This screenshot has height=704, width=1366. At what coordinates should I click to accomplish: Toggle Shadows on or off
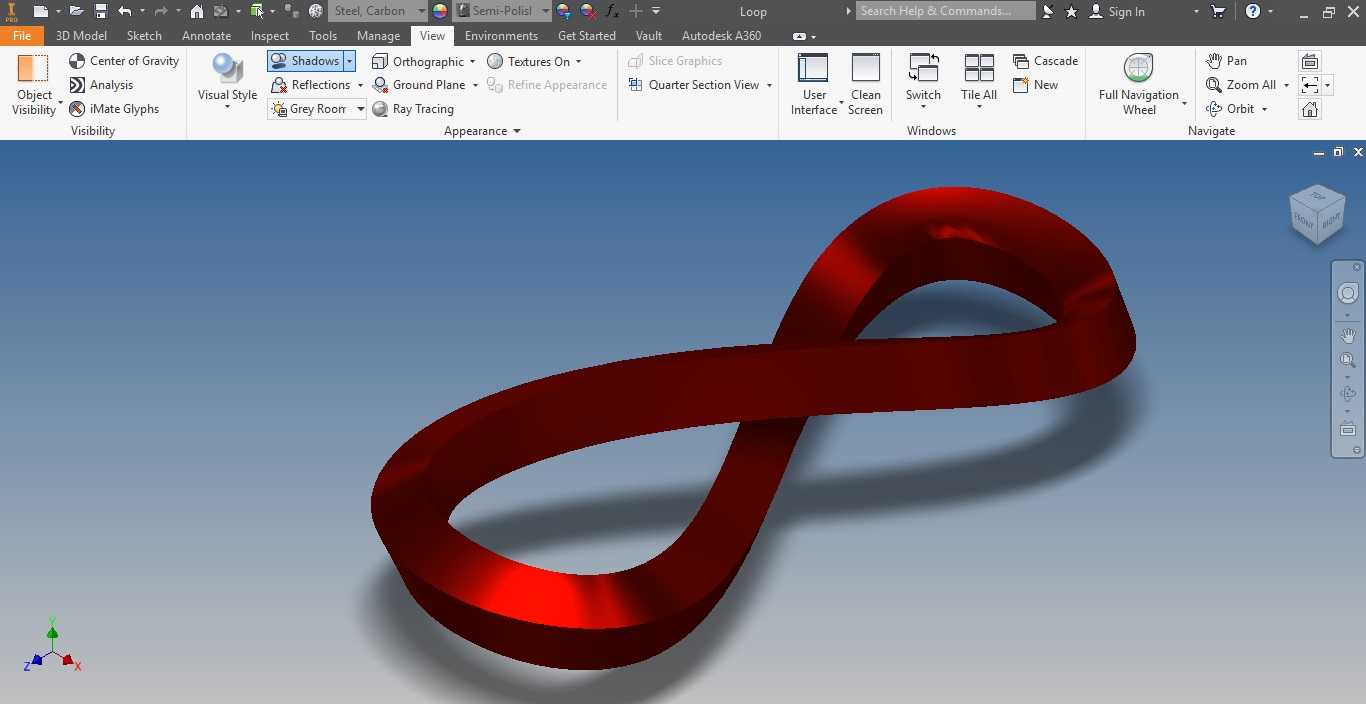tap(305, 61)
